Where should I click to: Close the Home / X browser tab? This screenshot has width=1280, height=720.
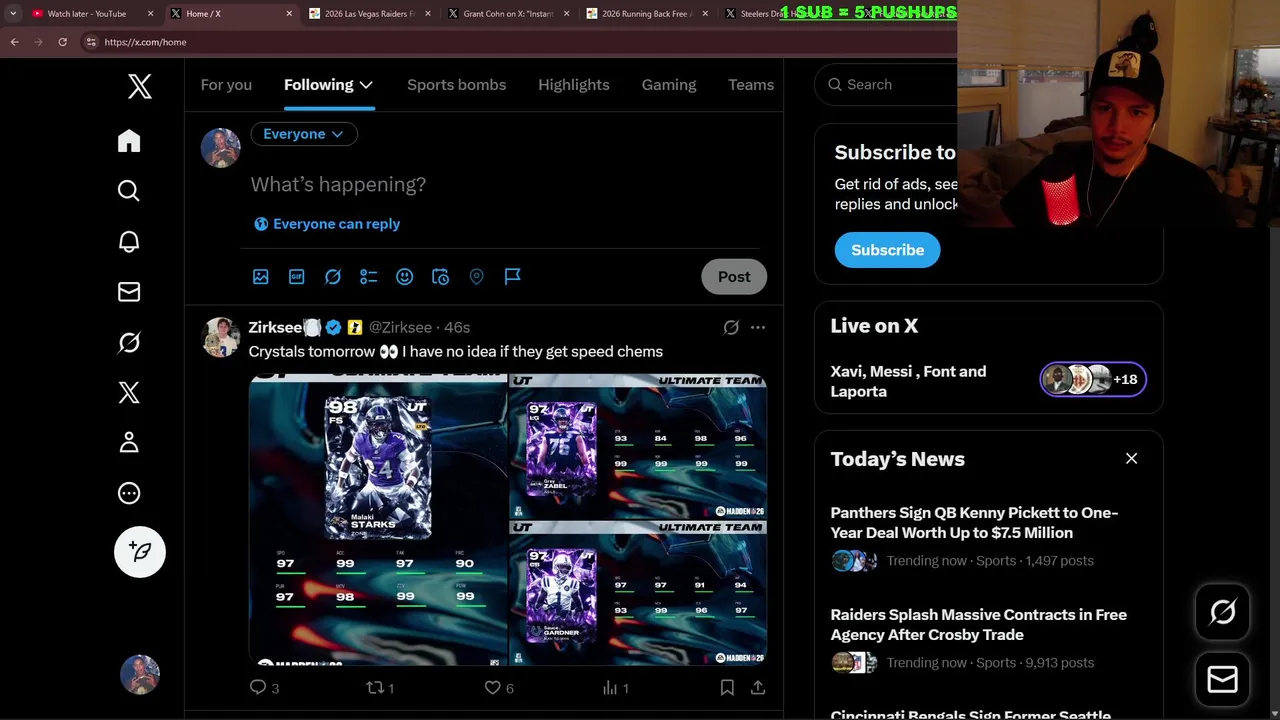[x=290, y=14]
